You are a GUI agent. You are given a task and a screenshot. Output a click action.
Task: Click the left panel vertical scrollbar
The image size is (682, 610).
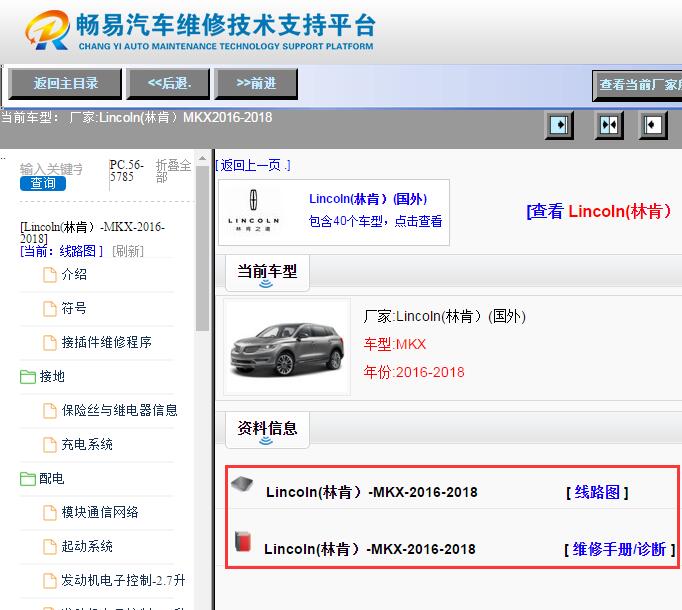202,248
